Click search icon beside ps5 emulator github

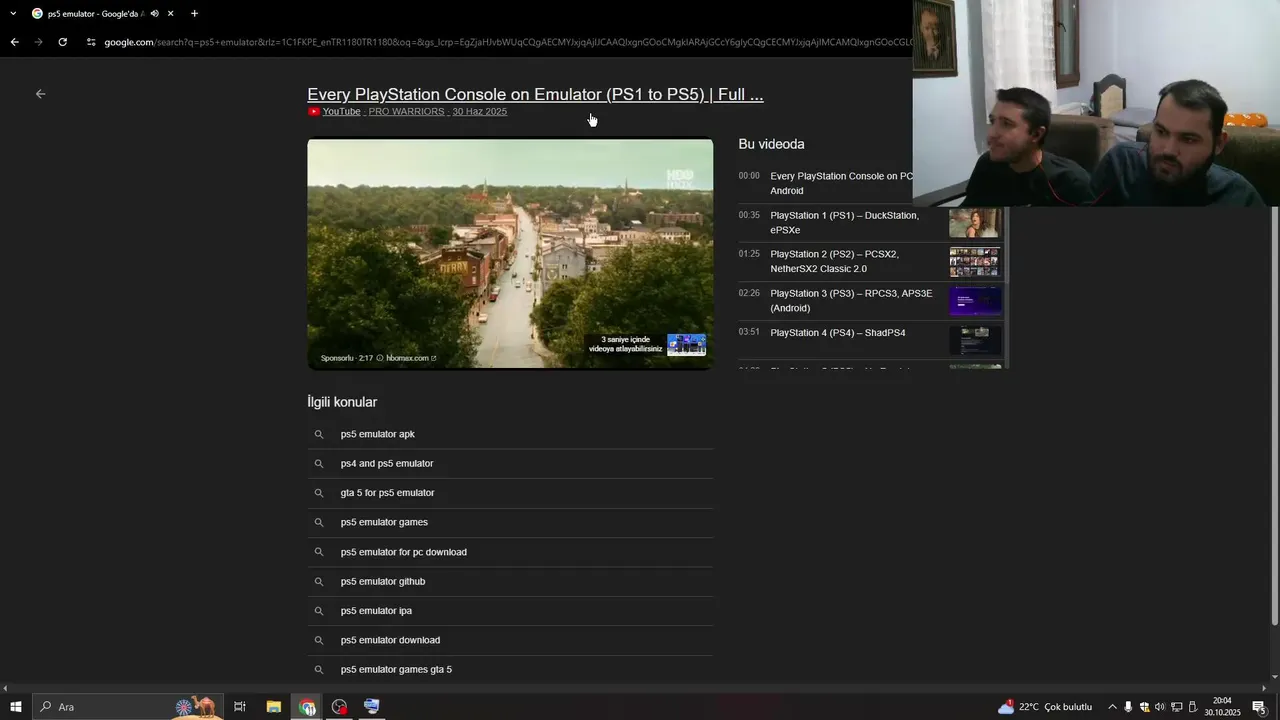point(319,581)
